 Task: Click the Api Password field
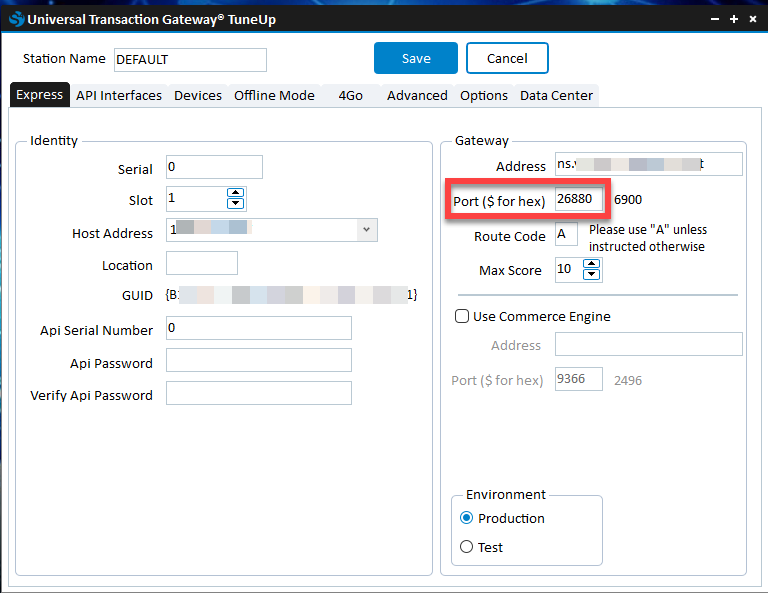tap(258, 360)
